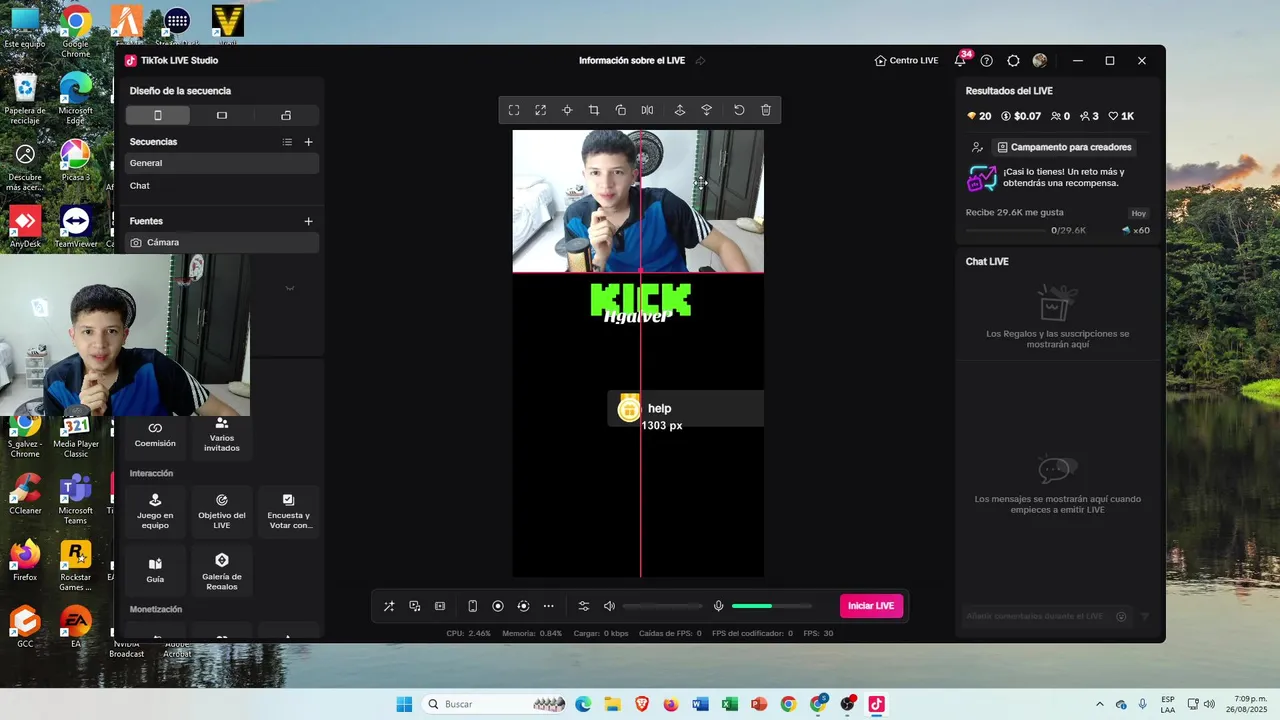
Task: Move the layer up with the raise icon
Action: click(680, 110)
